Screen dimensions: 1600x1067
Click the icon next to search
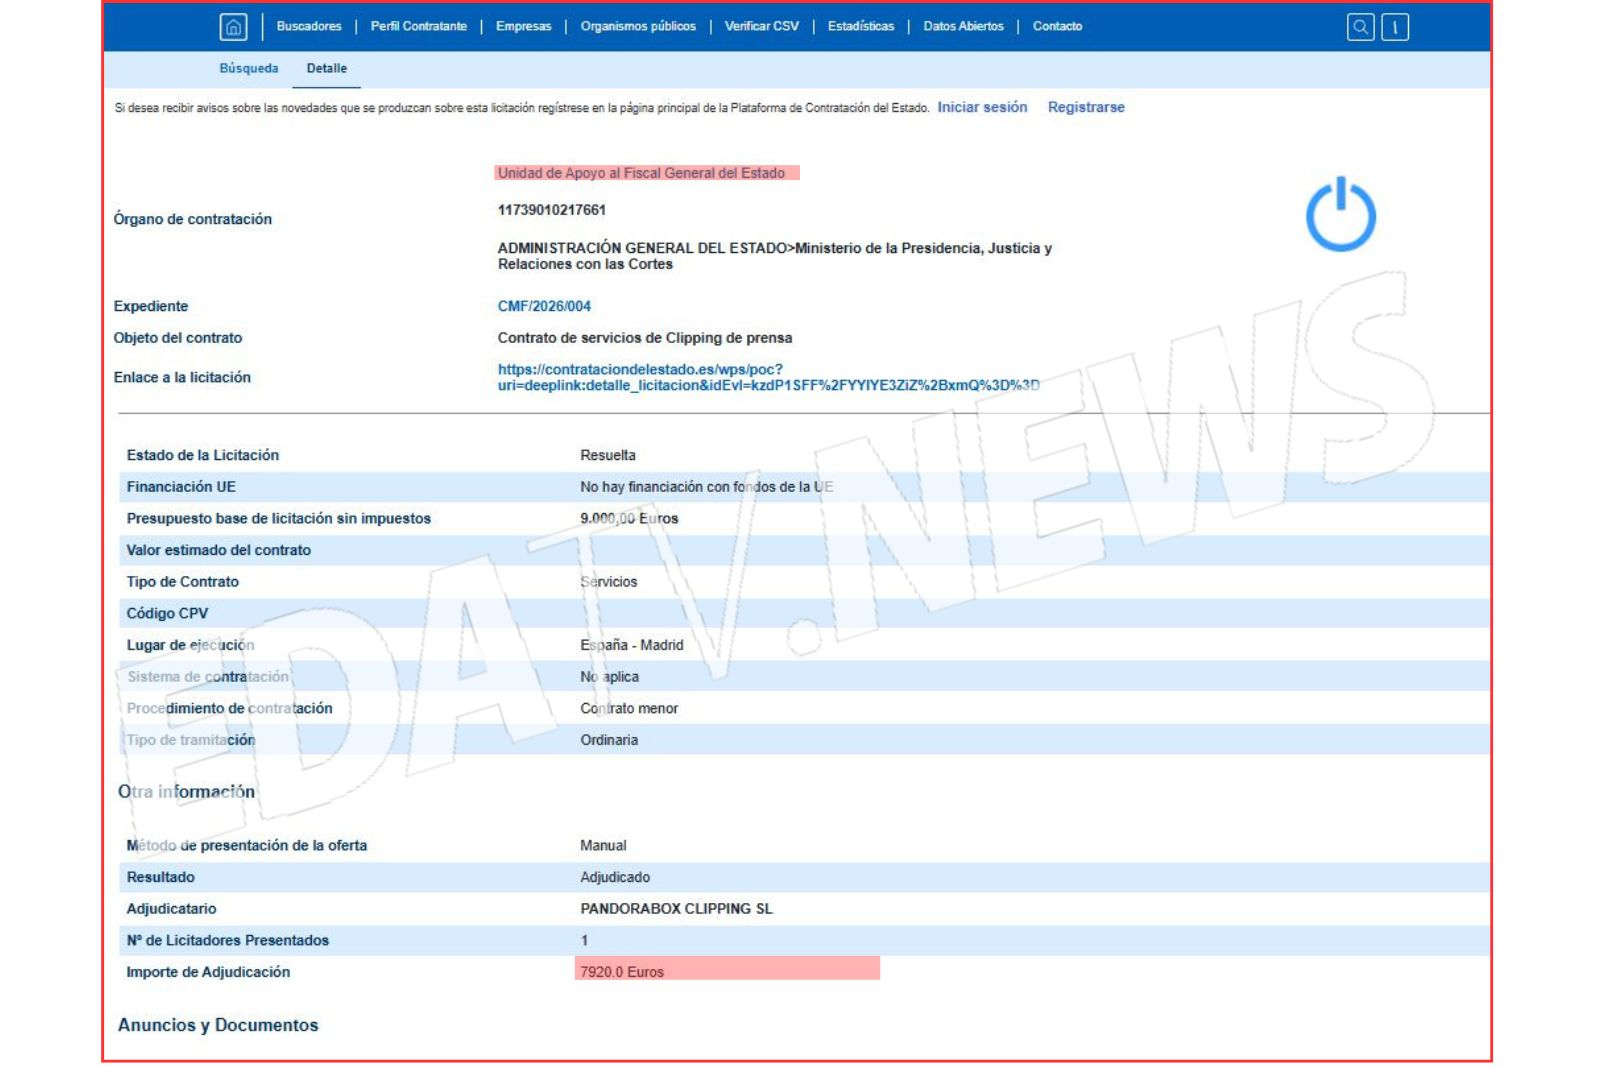1395,27
